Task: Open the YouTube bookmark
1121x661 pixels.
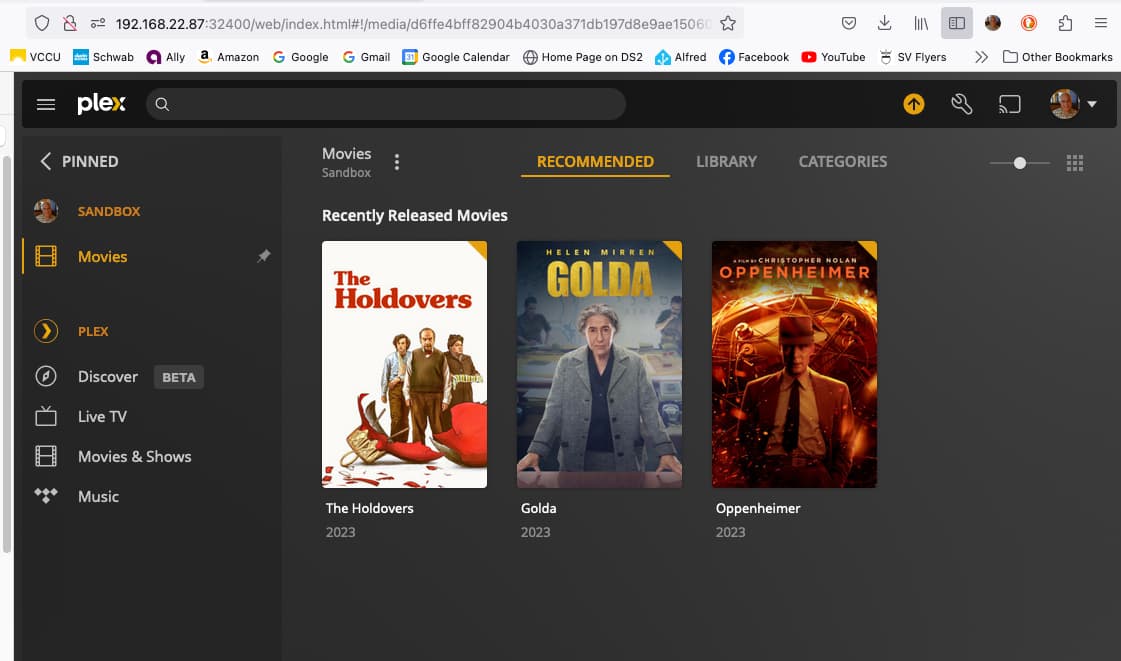Action: (834, 57)
